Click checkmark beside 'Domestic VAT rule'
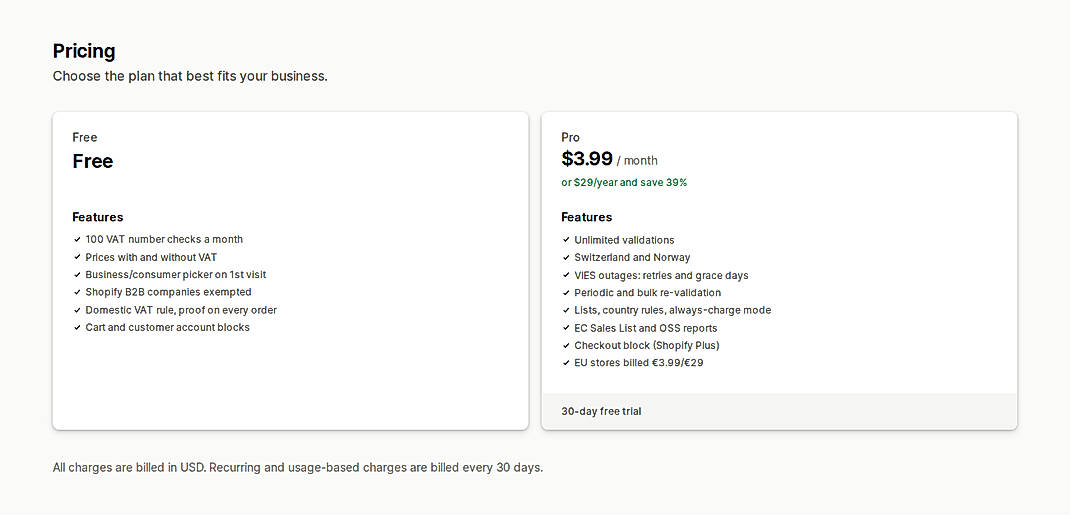 coord(77,310)
